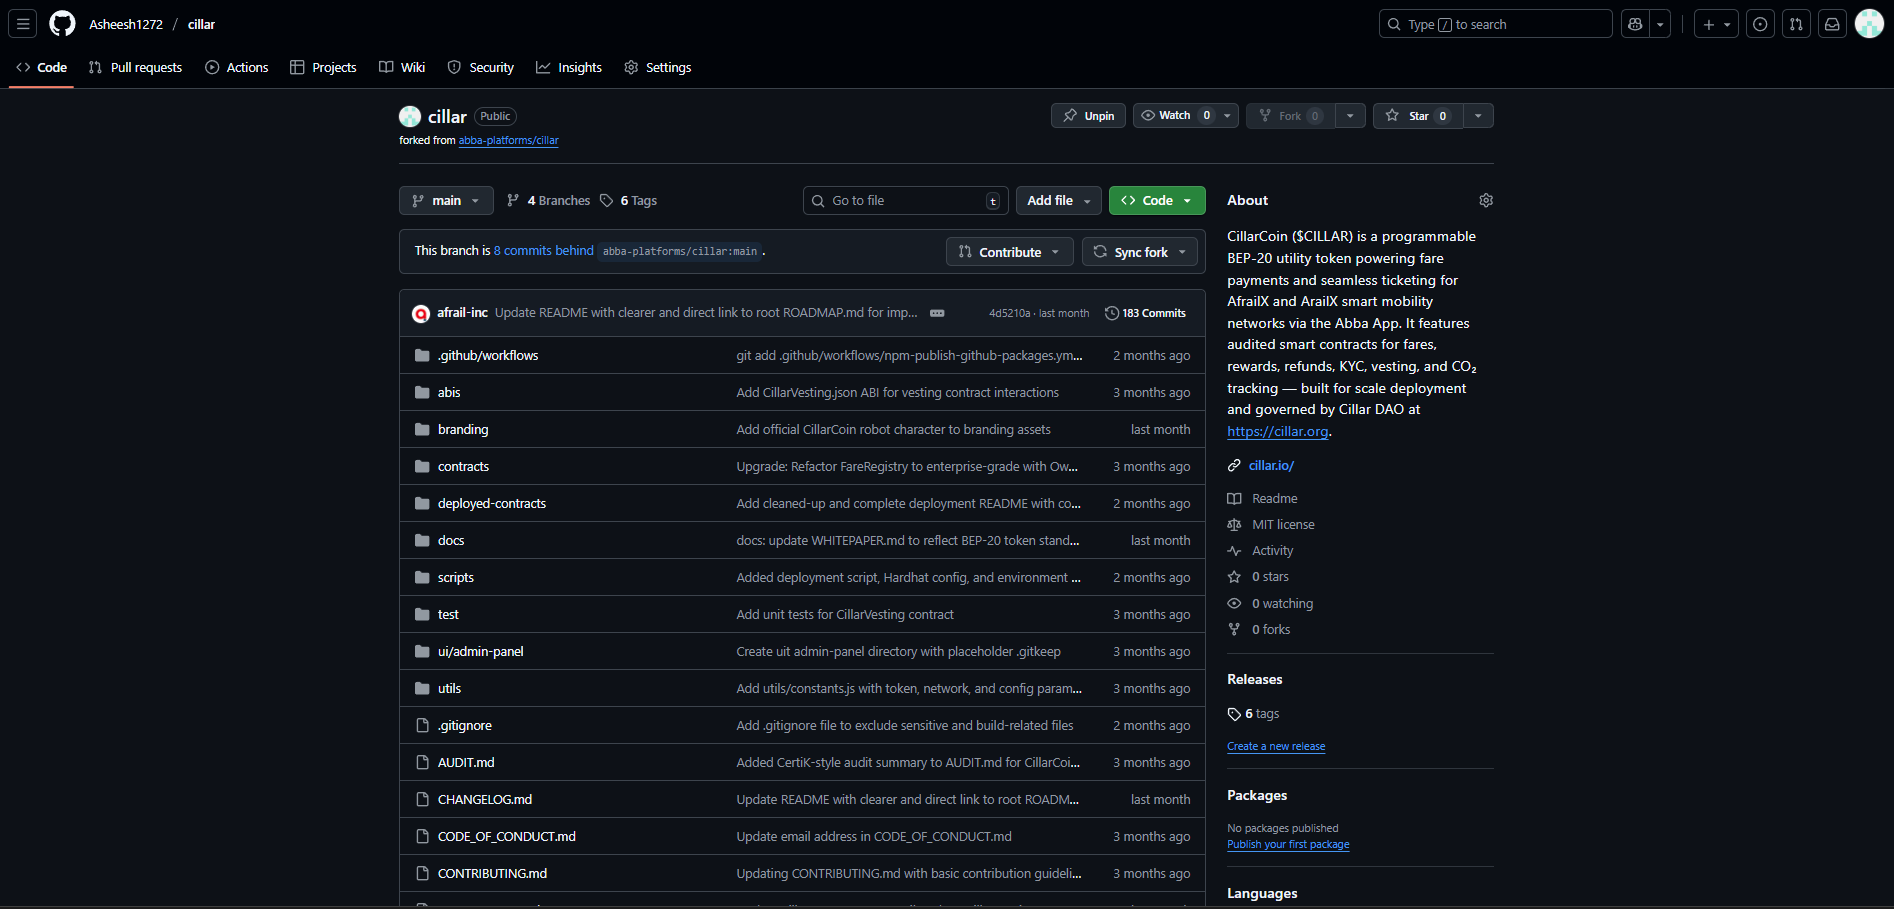This screenshot has height=909, width=1894.
Task: Click Create a new release link
Action: coord(1276,746)
